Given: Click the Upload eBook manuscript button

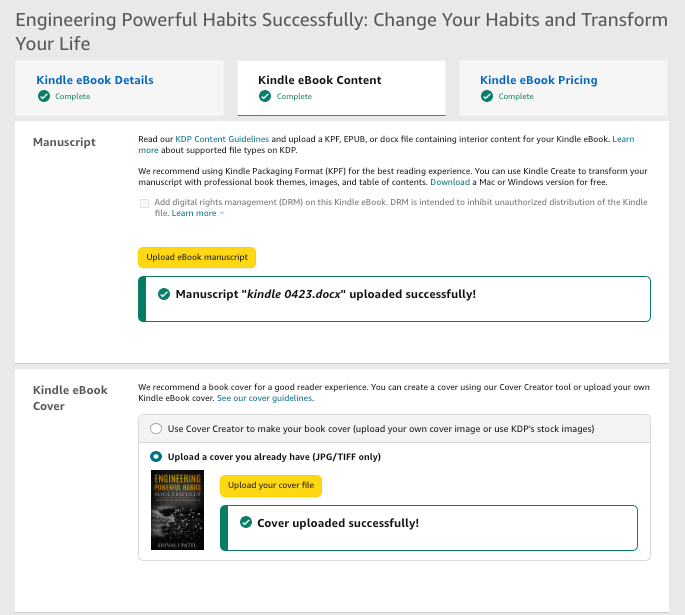Looking at the screenshot, I should [197, 257].
